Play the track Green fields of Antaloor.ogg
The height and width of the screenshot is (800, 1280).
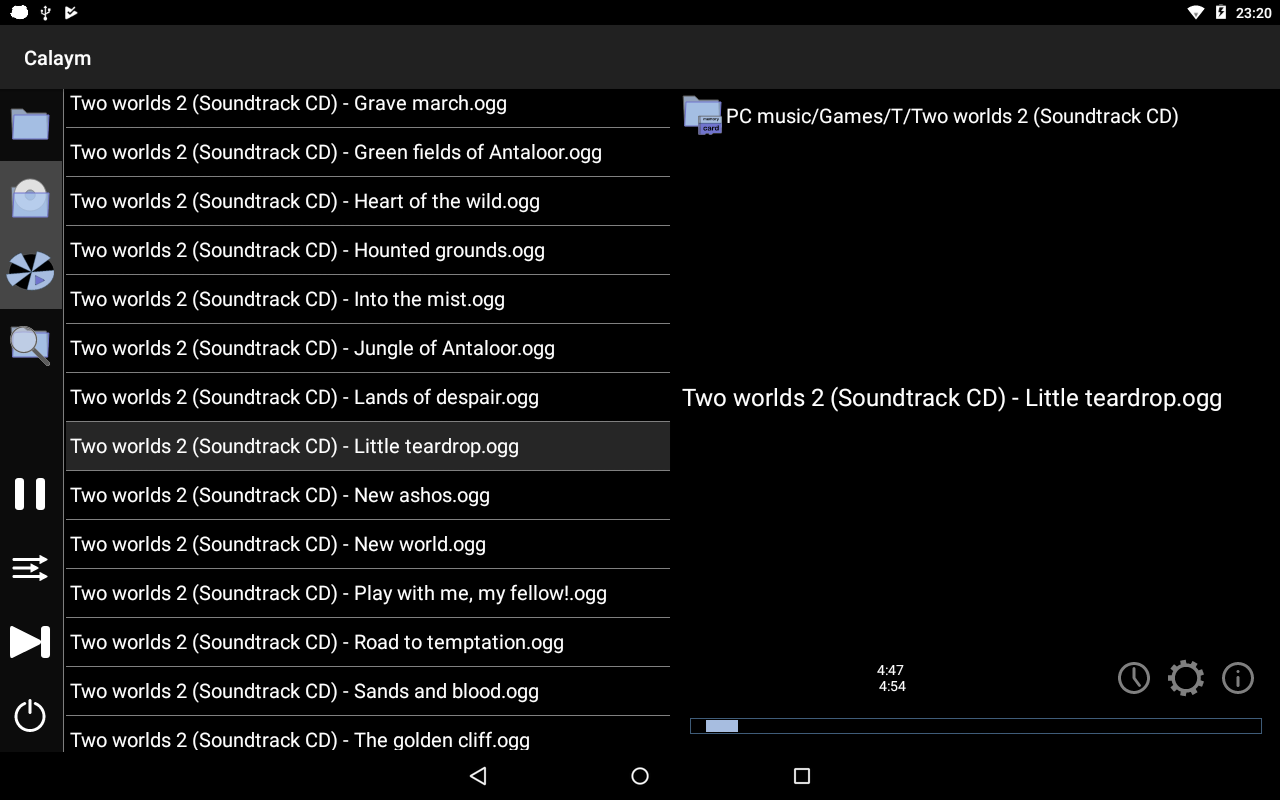click(368, 152)
